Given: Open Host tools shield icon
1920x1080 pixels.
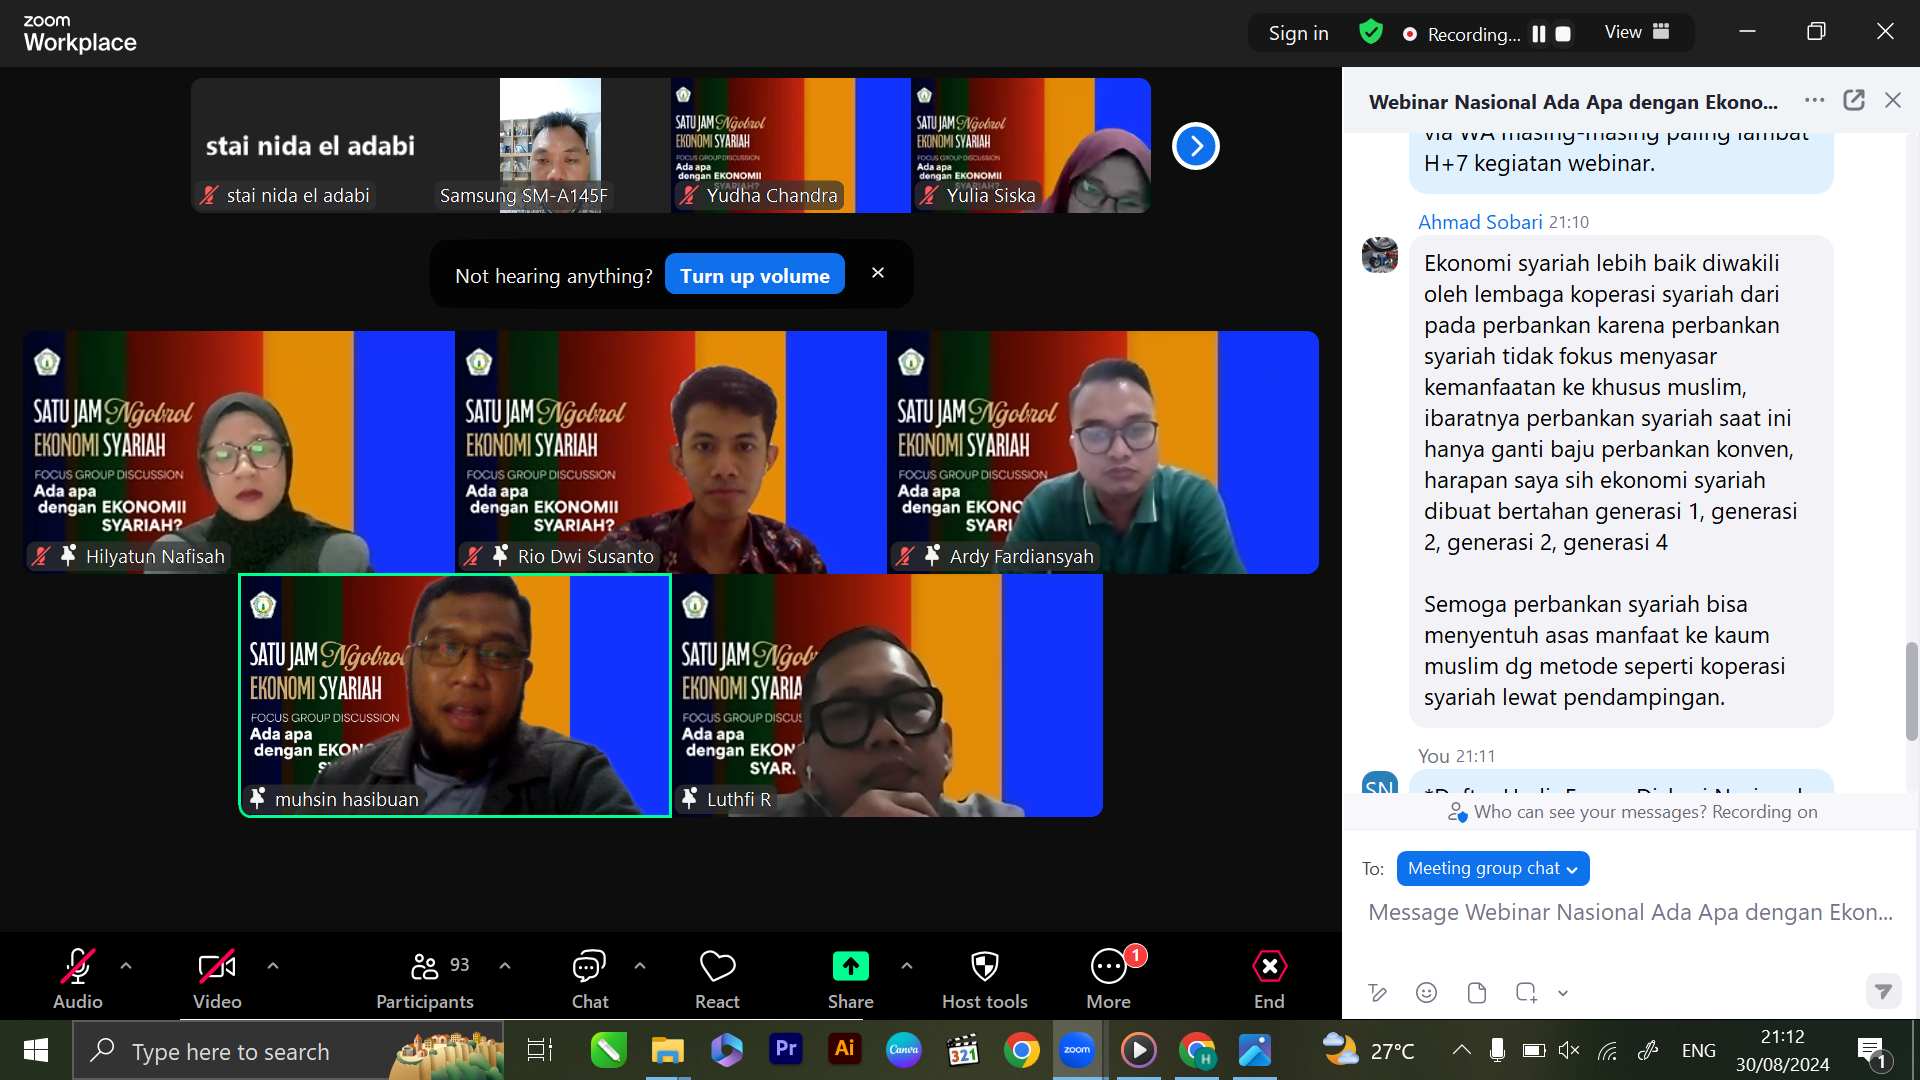Looking at the screenshot, I should pos(984,967).
